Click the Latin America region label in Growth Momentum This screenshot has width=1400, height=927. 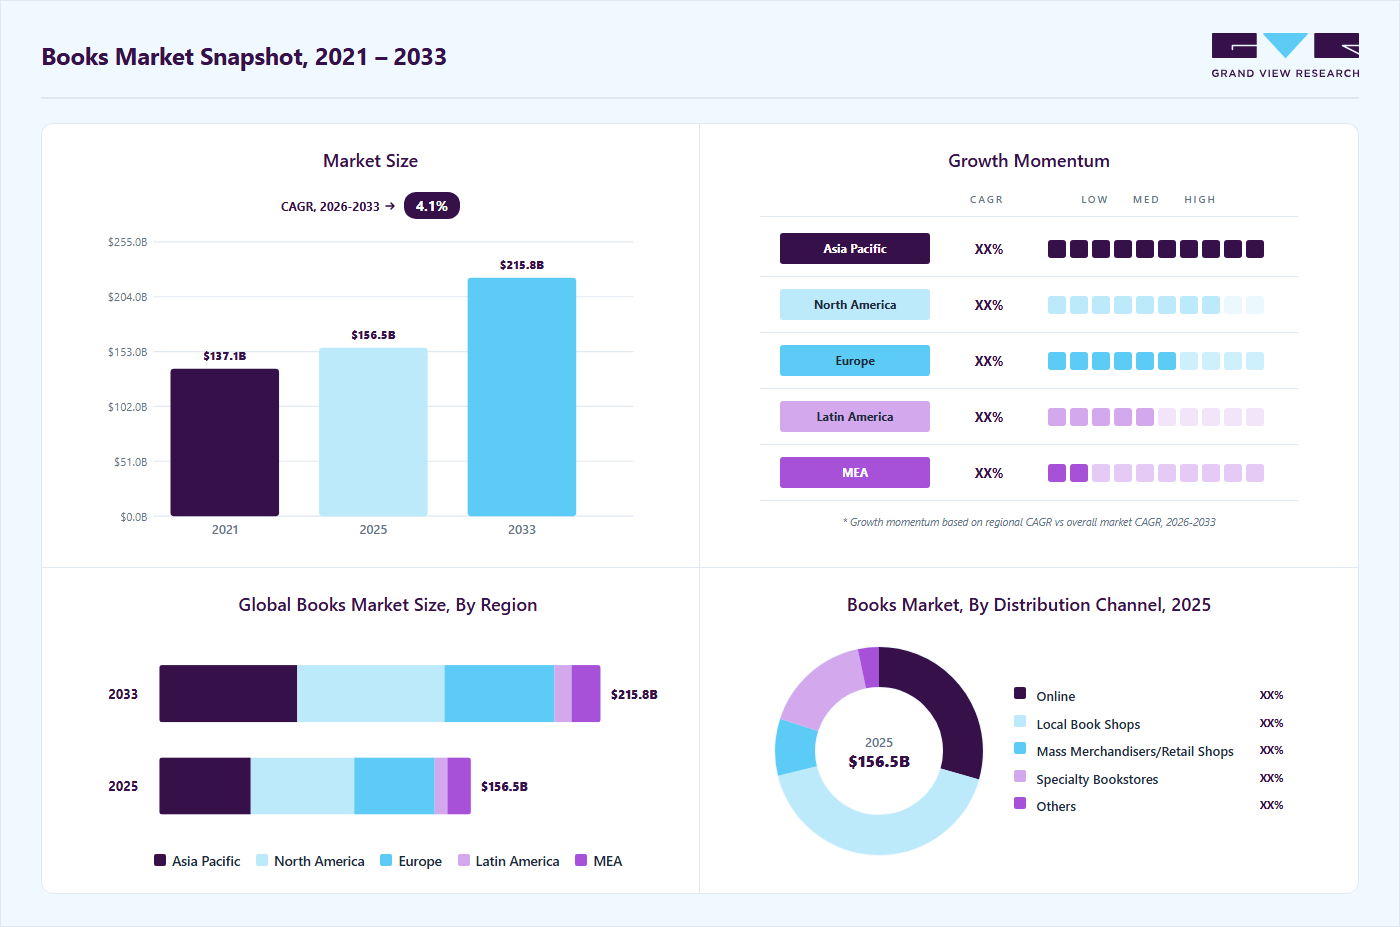[x=855, y=417]
